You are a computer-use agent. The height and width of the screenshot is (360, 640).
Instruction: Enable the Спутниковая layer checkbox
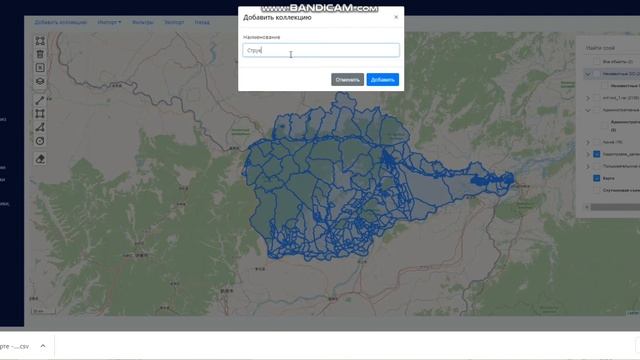point(597,190)
